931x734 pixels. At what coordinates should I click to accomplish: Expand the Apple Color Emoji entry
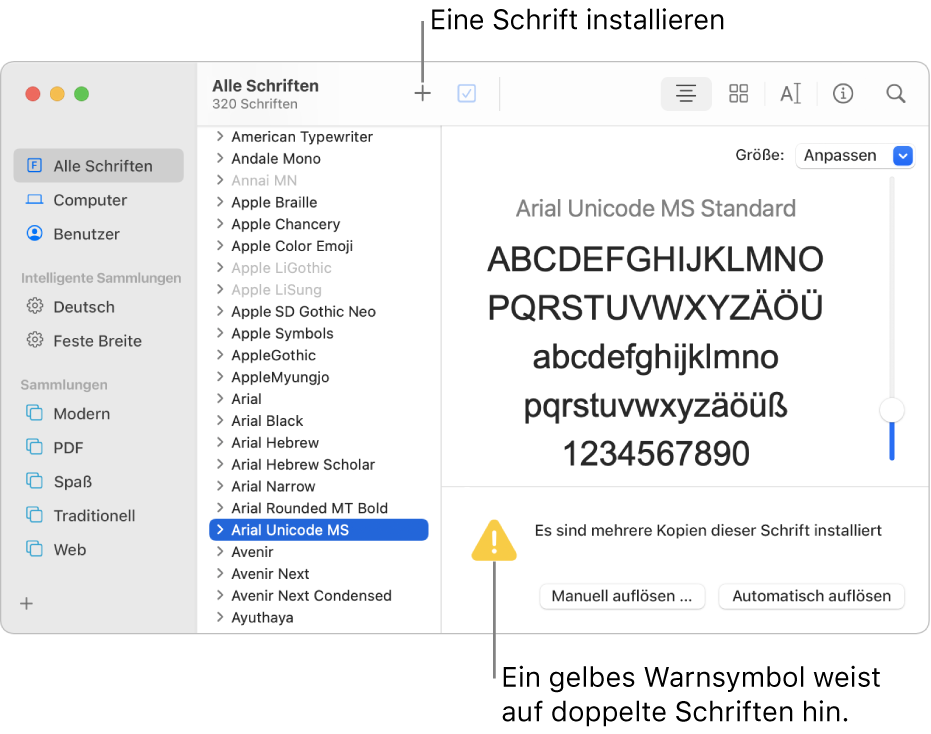pos(220,245)
